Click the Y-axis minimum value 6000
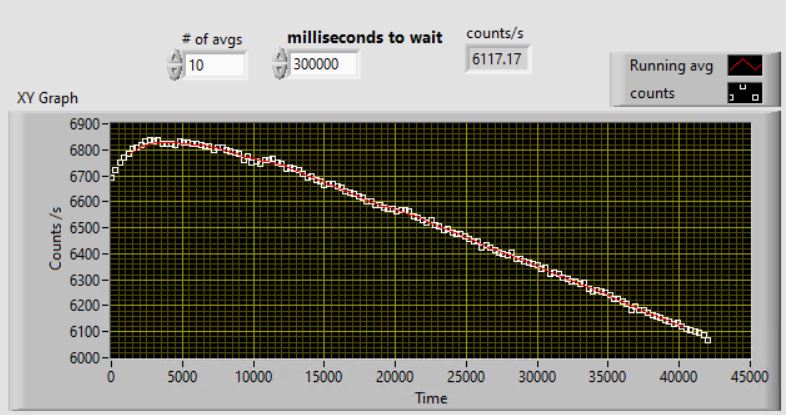The height and width of the screenshot is (415, 786). pyautogui.click(x=86, y=358)
